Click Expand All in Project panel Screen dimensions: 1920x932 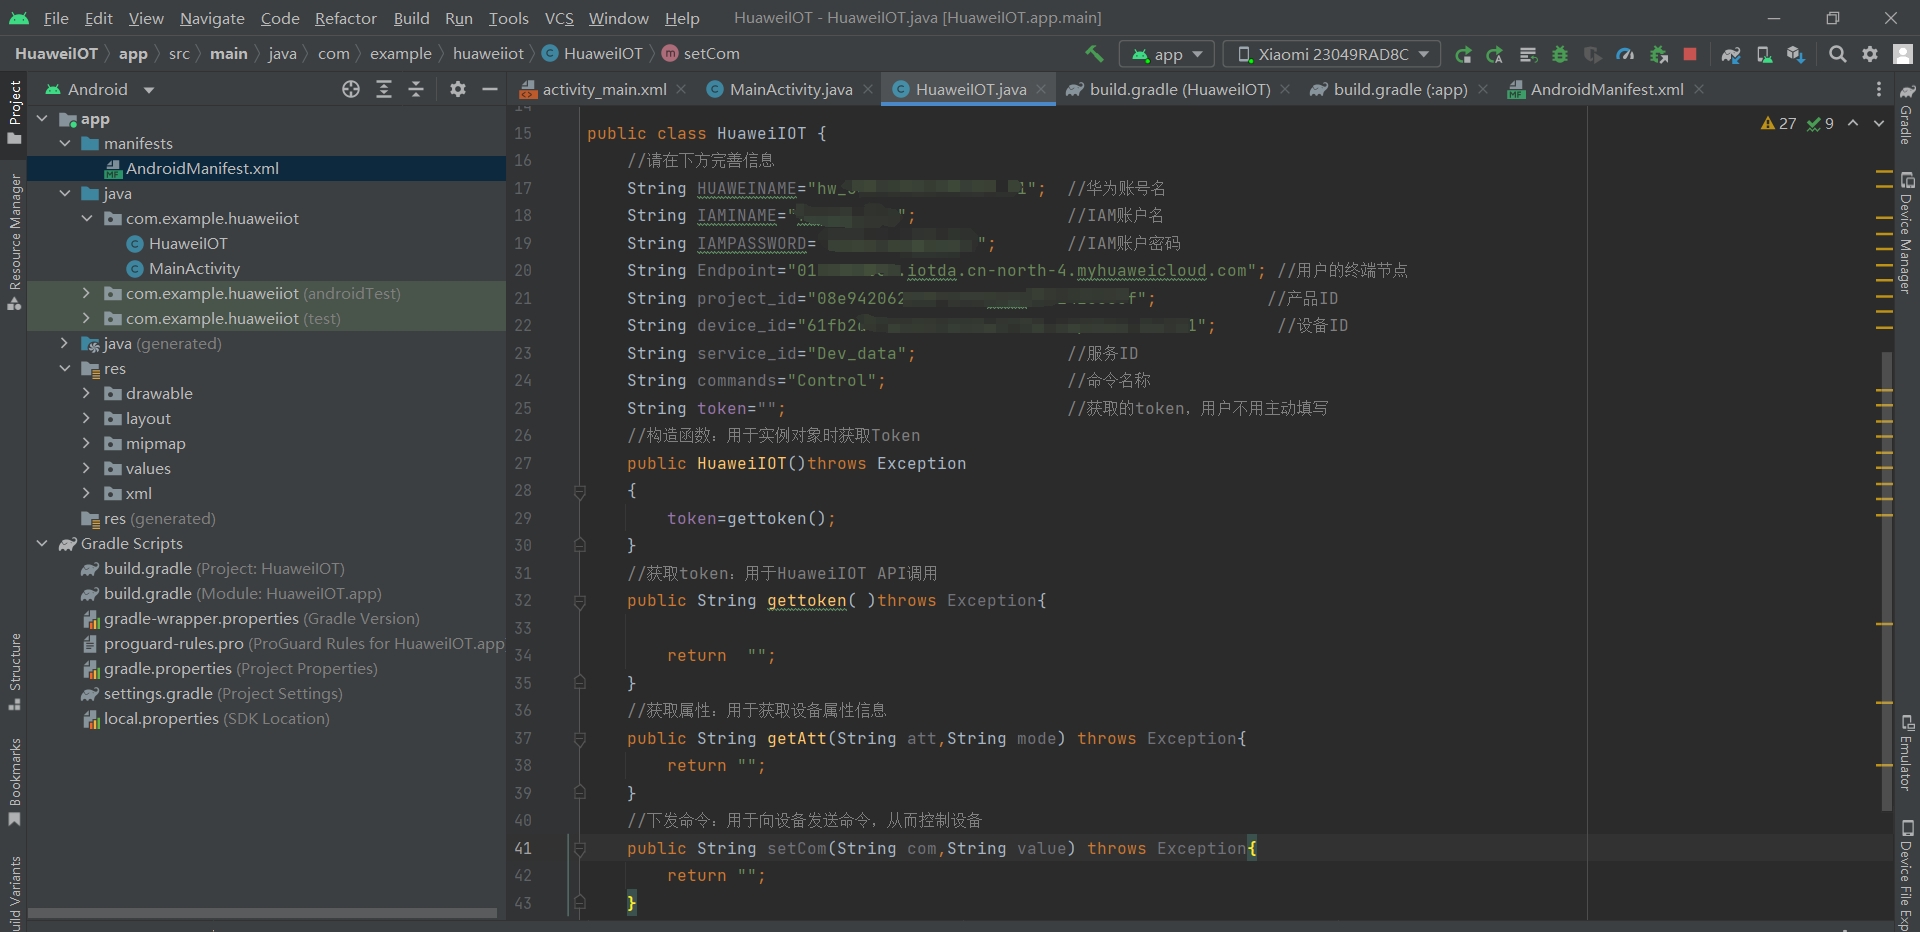[384, 89]
